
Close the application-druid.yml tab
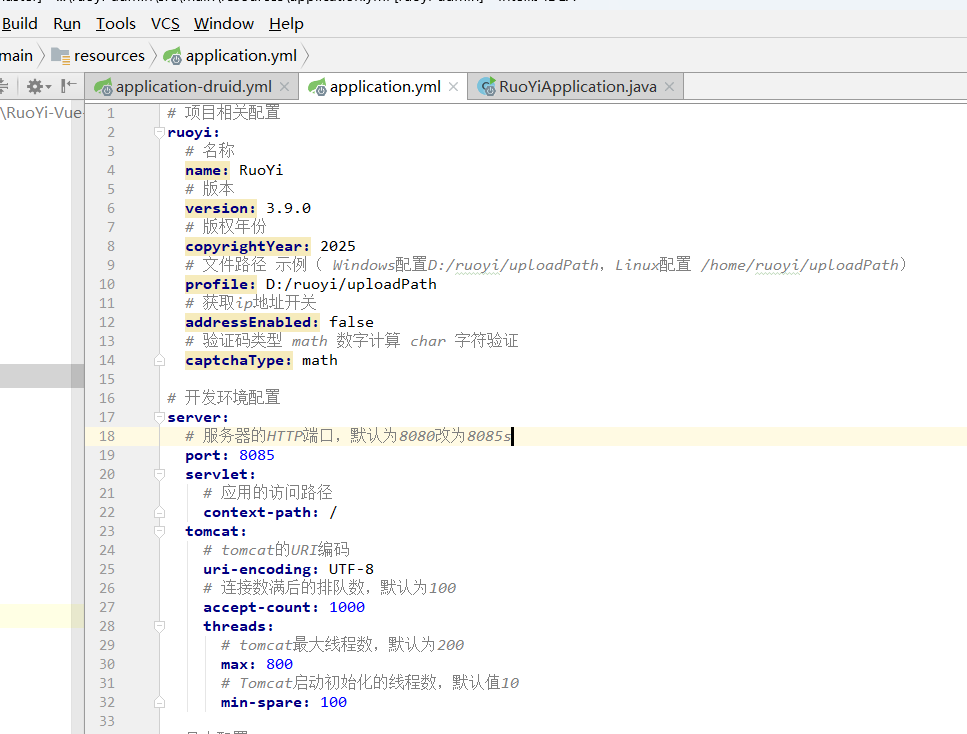[x=284, y=87]
